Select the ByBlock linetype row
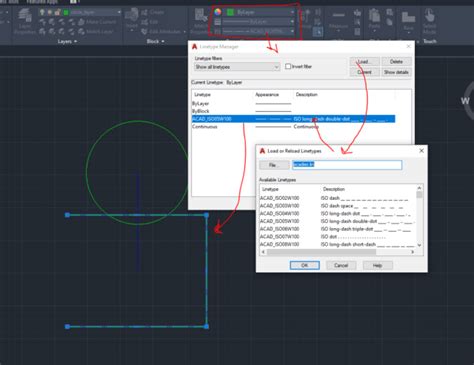Screen dimensions: 474x365 293,111
